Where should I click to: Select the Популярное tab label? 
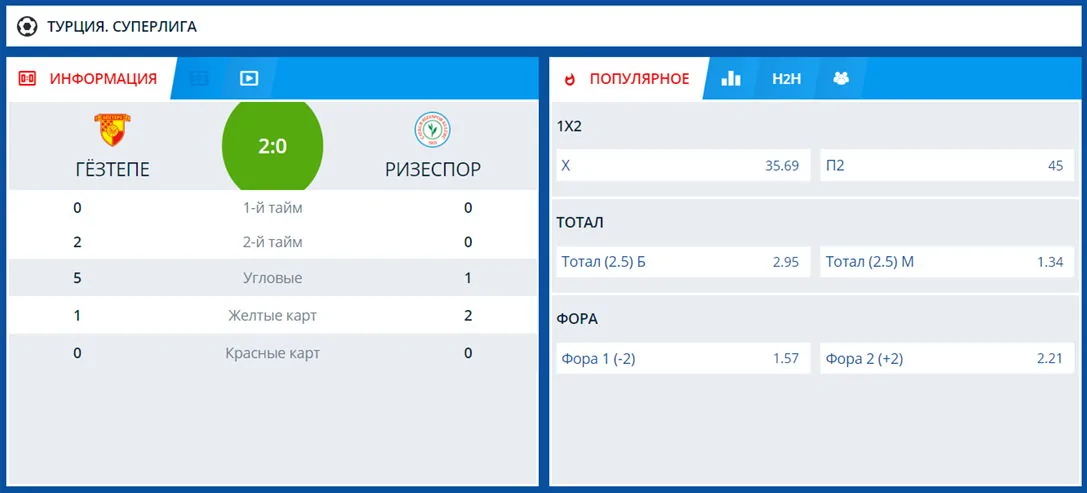(x=639, y=78)
